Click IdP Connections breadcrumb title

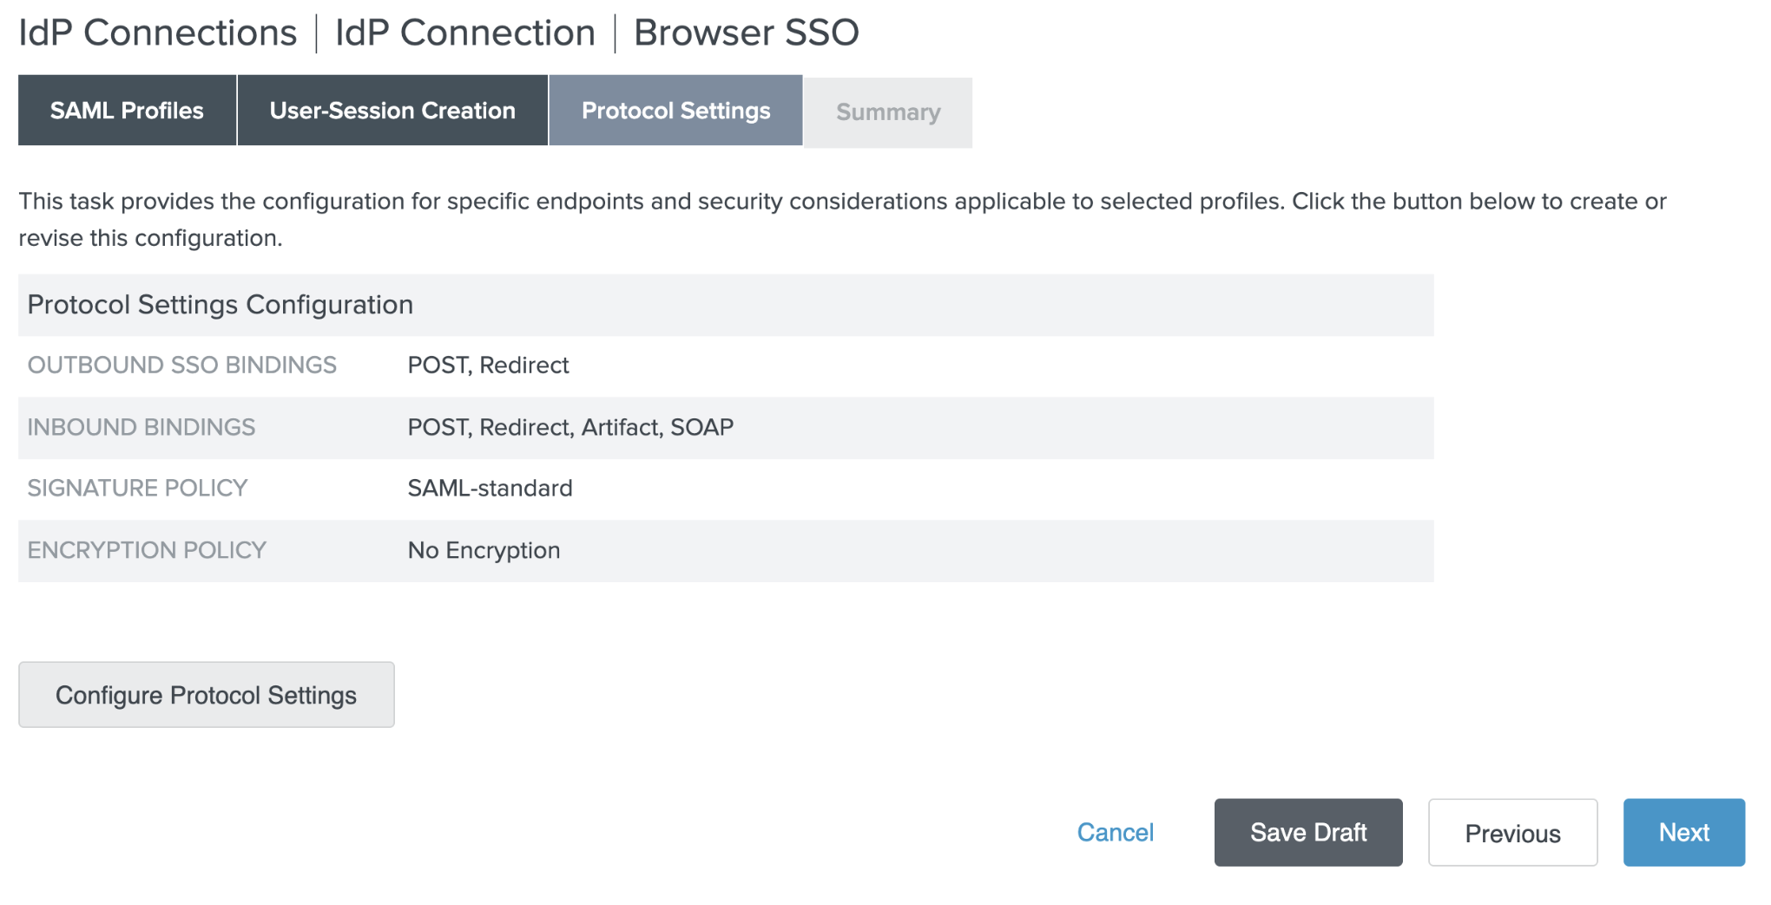[158, 33]
